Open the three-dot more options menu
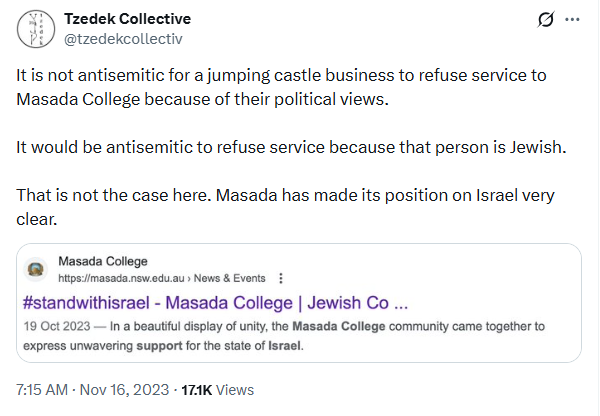The width and height of the screenshot is (600, 416). [572, 20]
